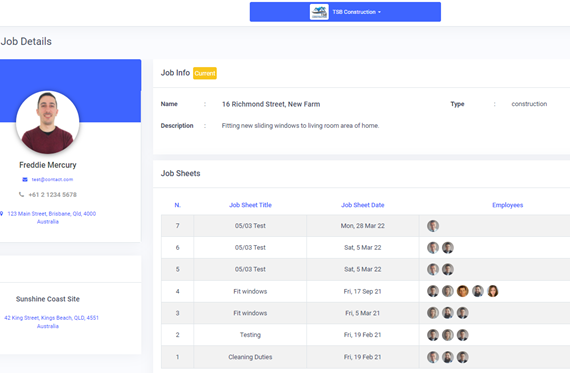Viewport: 570px width, 373px height.
Task: Click the fifth avatar in the Fri, 17 Sep 21 row
Action: (x=493, y=291)
